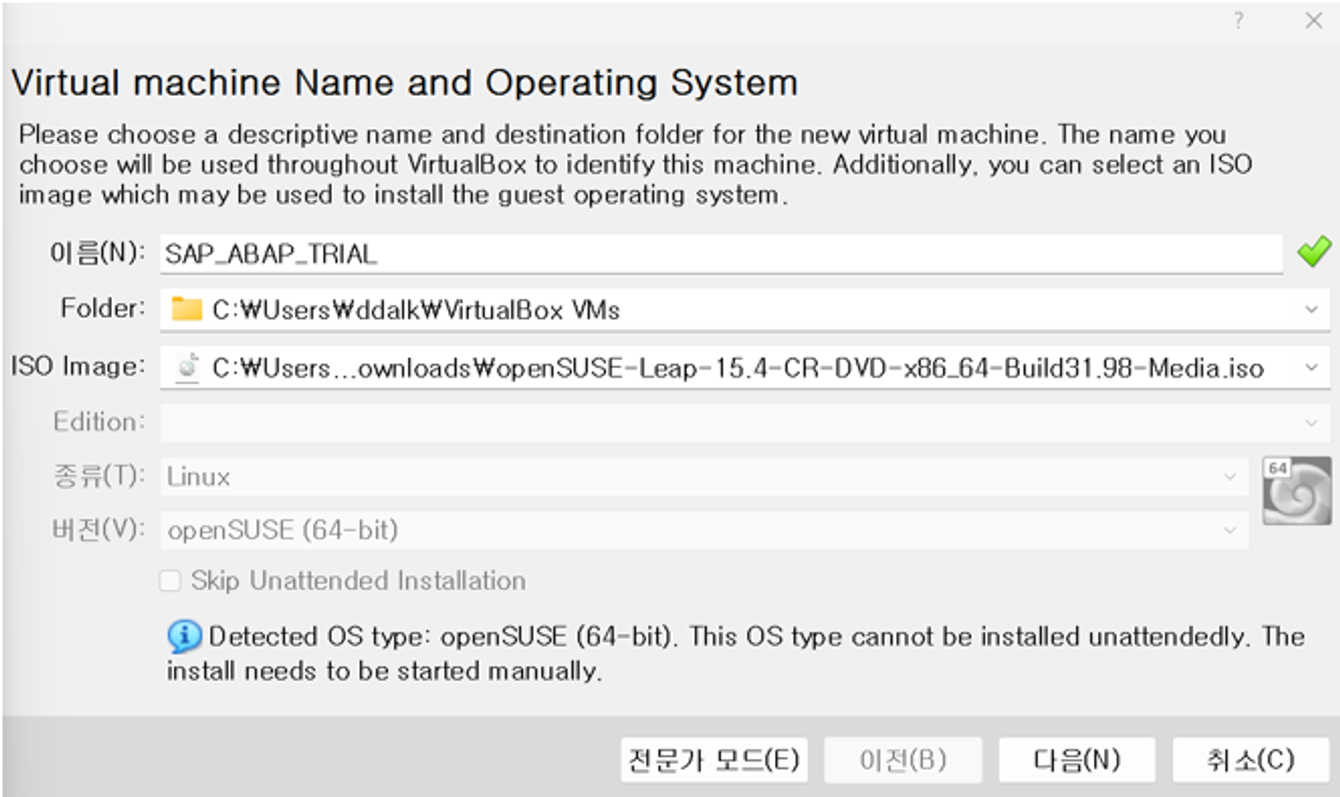Click the 이름(N) label
Screen dimensions: 1340x797
pos(98,252)
